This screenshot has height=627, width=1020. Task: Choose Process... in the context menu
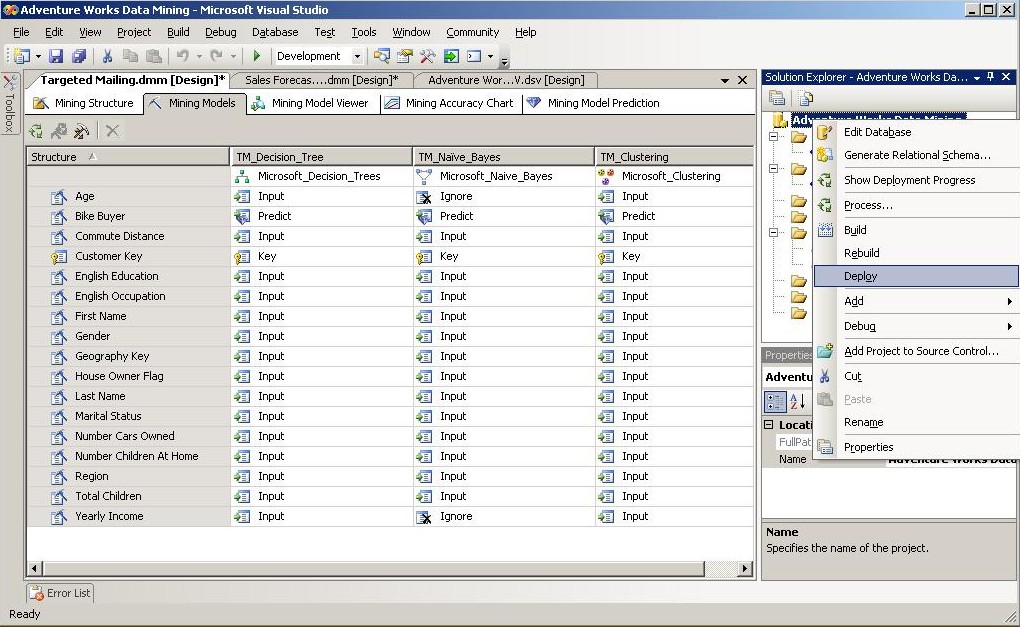pos(917,205)
